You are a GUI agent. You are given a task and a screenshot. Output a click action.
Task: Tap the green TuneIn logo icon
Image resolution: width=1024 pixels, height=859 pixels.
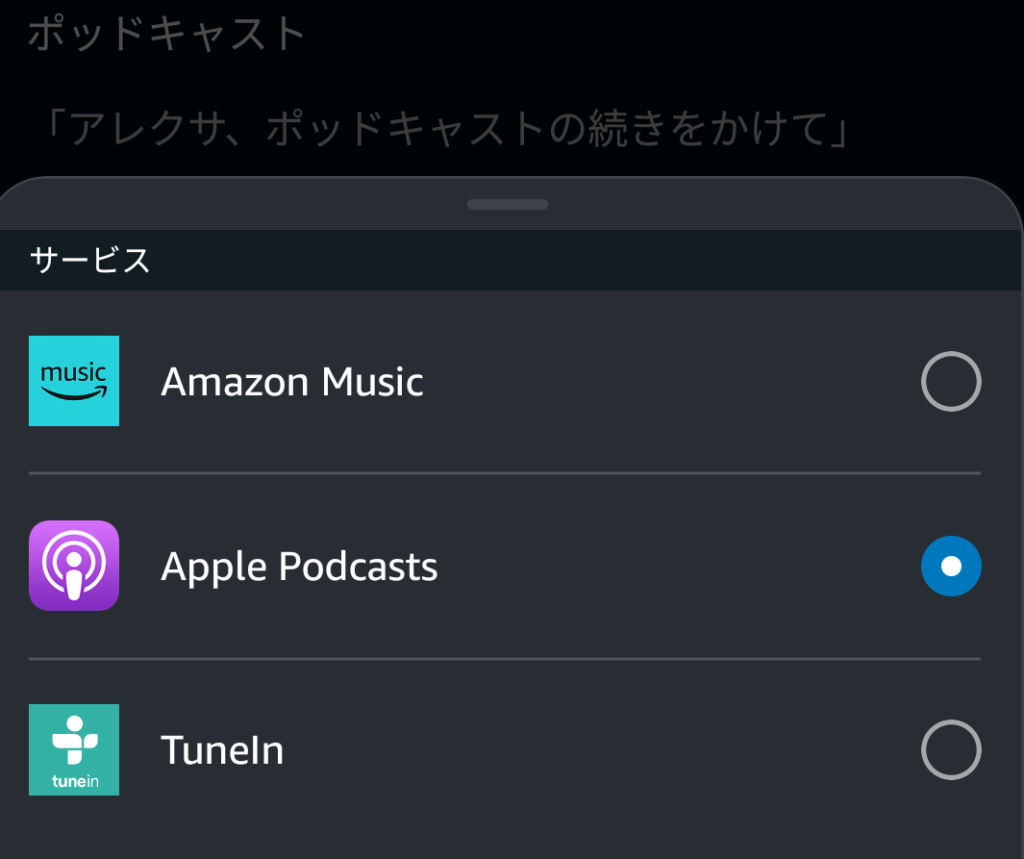74,749
